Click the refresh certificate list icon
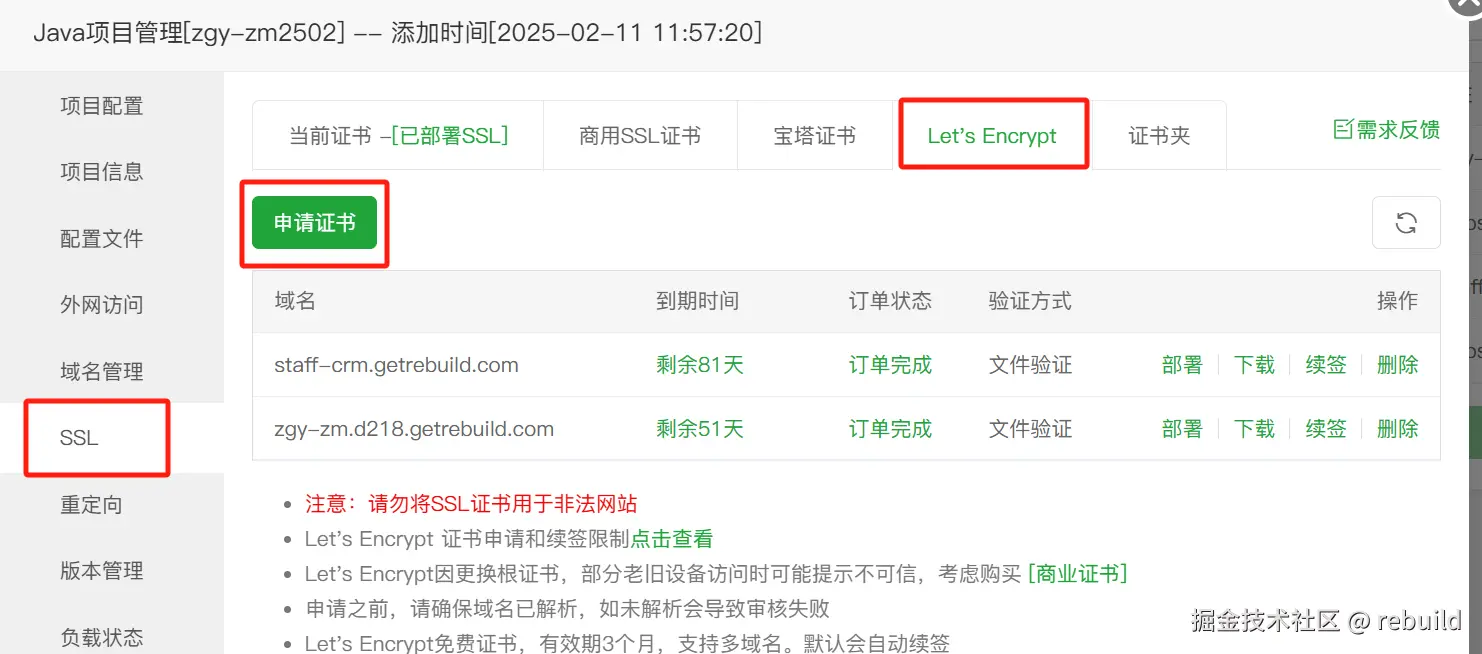The width and height of the screenshot is (1482, 654). (1406, 222)
